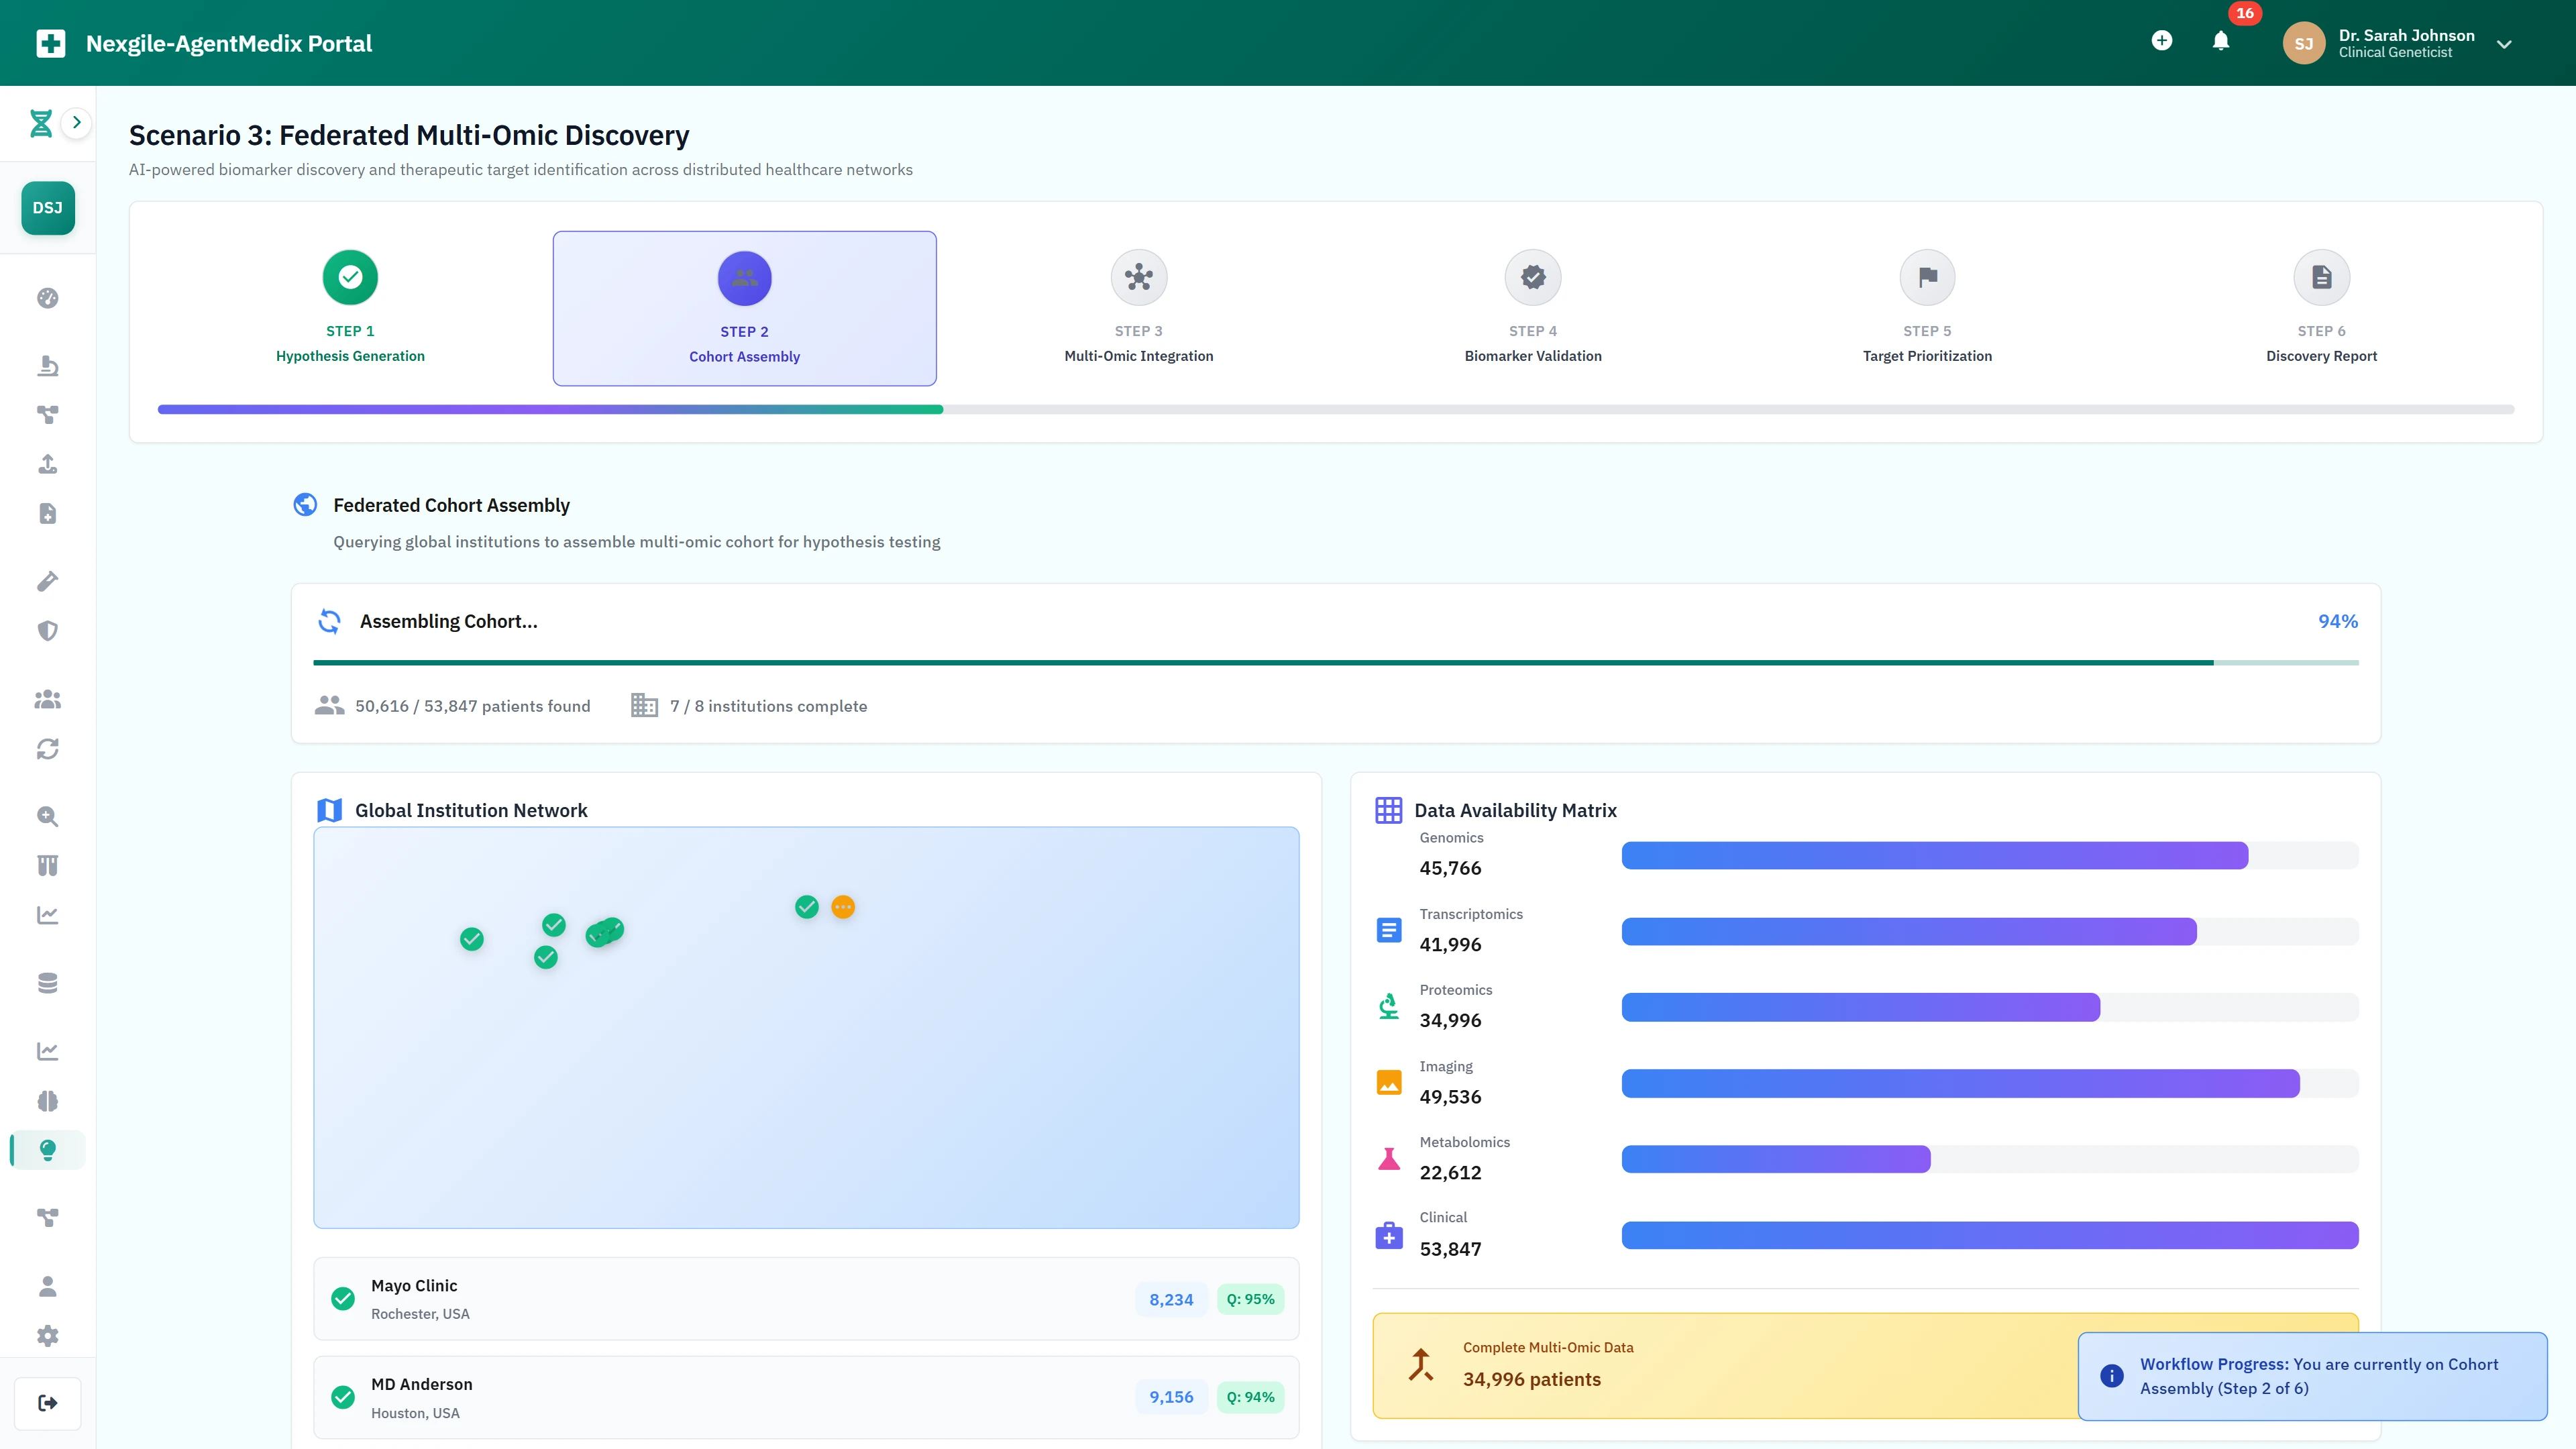Viewport: 2576px width, 1449px height.
Task: Click the Metabolomics availability bar
Action: [x=1775, y=1159]
